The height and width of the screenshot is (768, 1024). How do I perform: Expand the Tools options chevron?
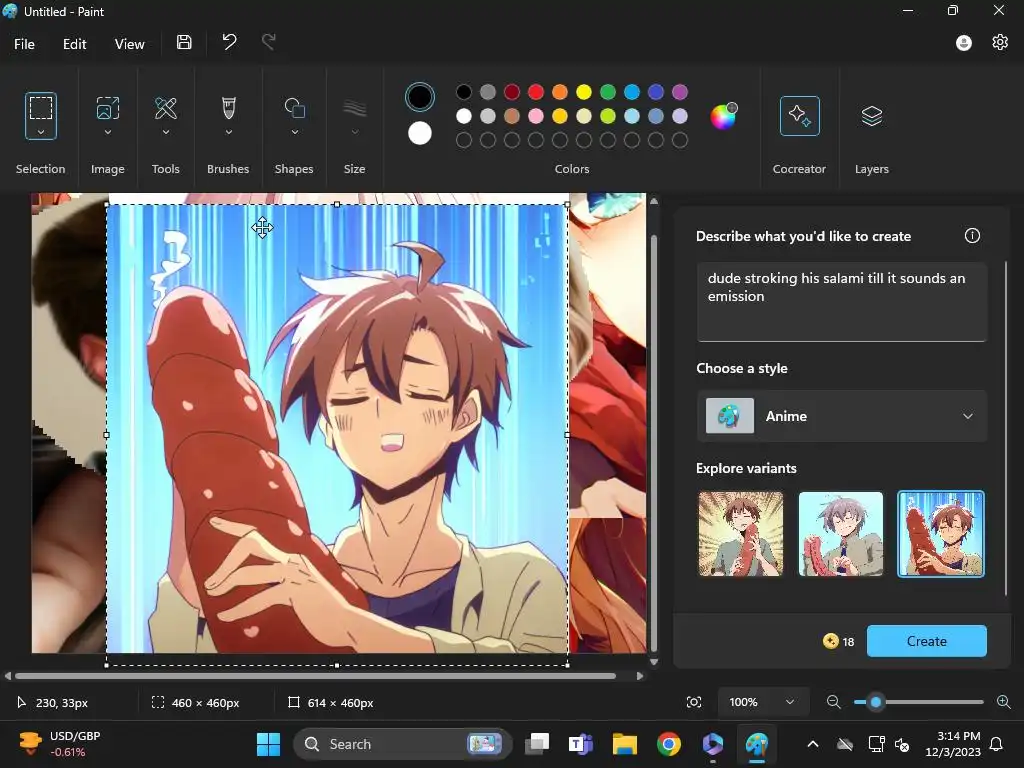(166, 132)
